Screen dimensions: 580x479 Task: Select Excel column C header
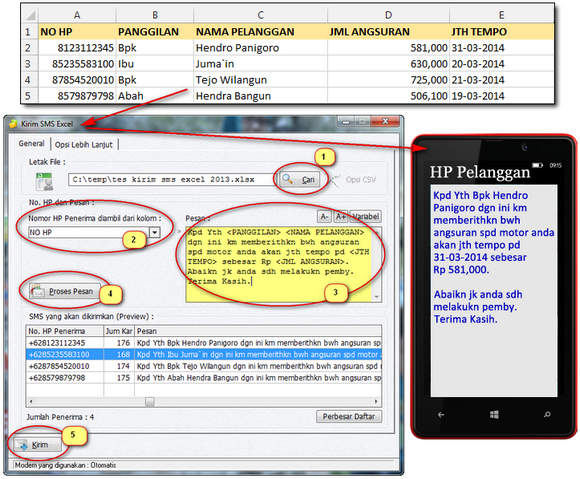(x=260, y=15)
